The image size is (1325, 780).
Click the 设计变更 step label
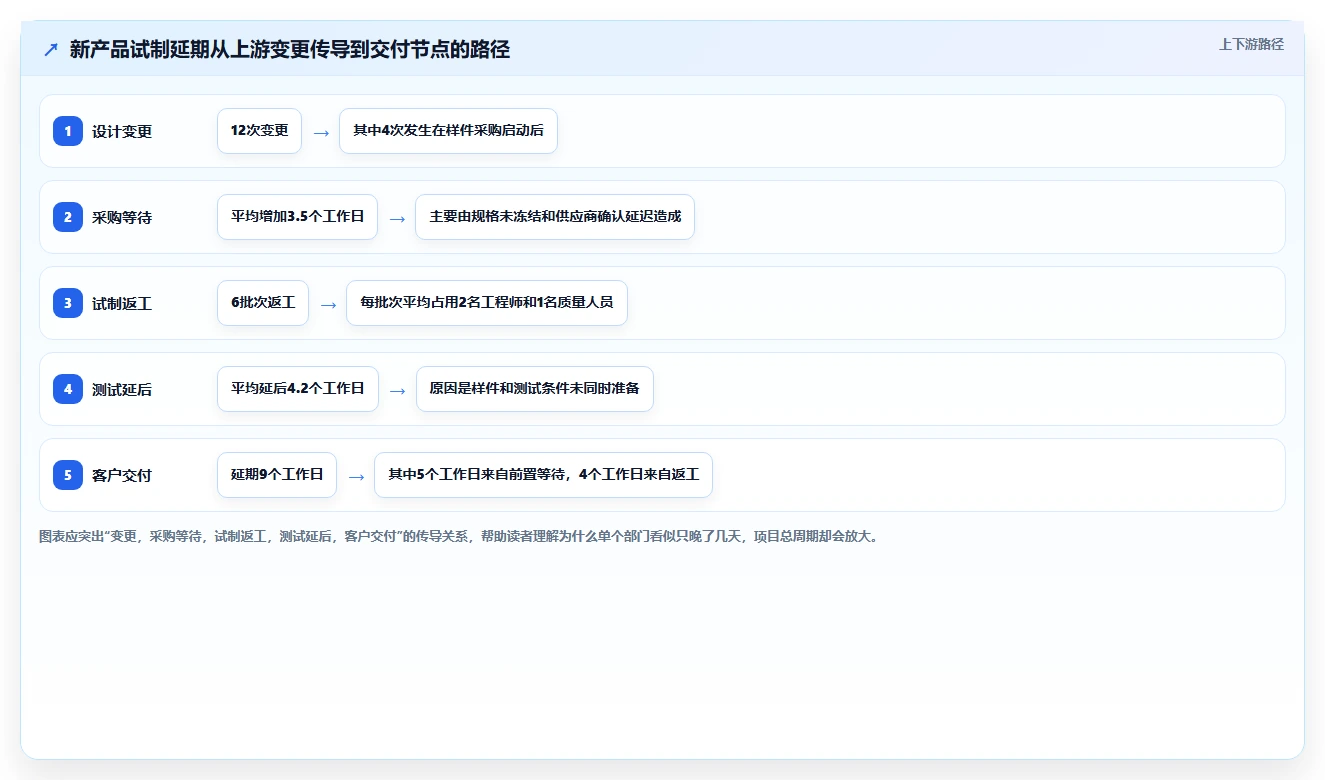click(122, 131)
